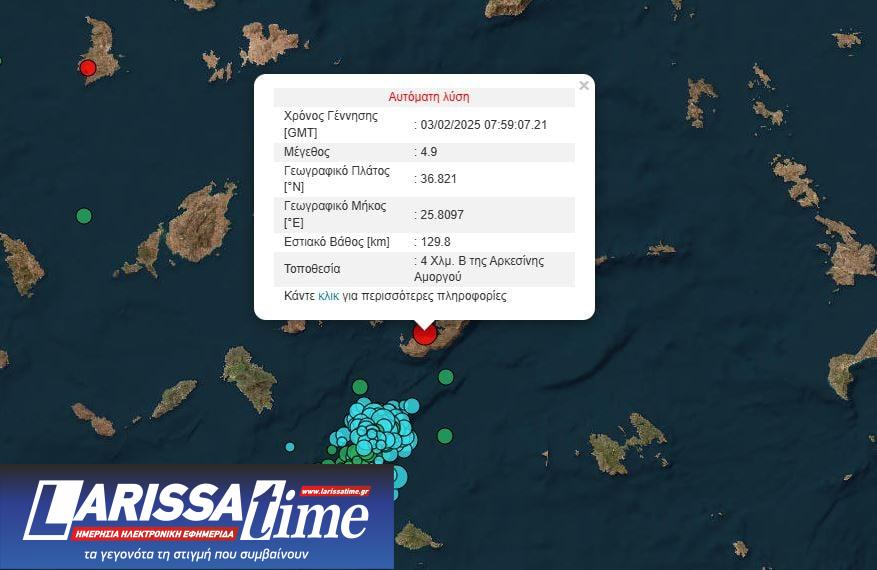This screenshot has height=570, width=877.
Task: Click the green marker right of the cyan cluster
Action: [445, 436]
